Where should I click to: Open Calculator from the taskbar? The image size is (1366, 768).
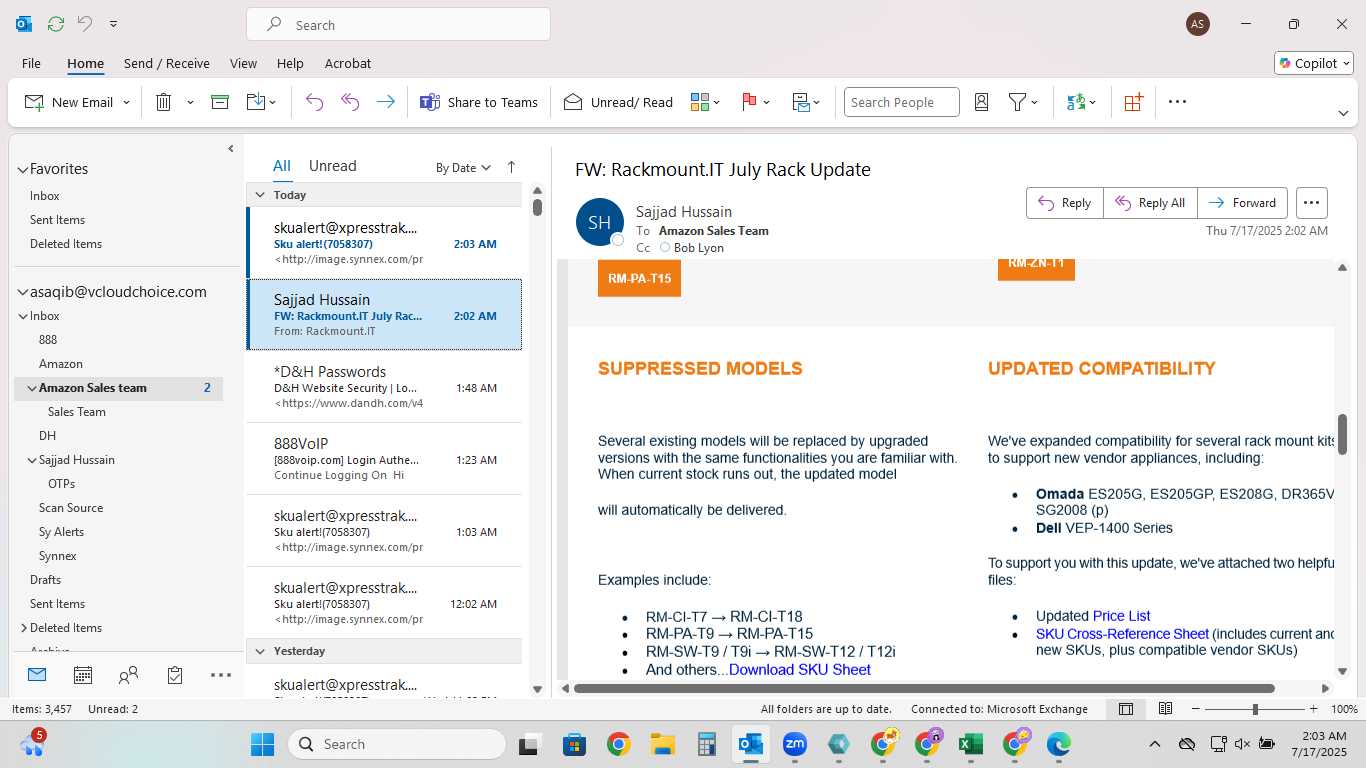[707, 744]
